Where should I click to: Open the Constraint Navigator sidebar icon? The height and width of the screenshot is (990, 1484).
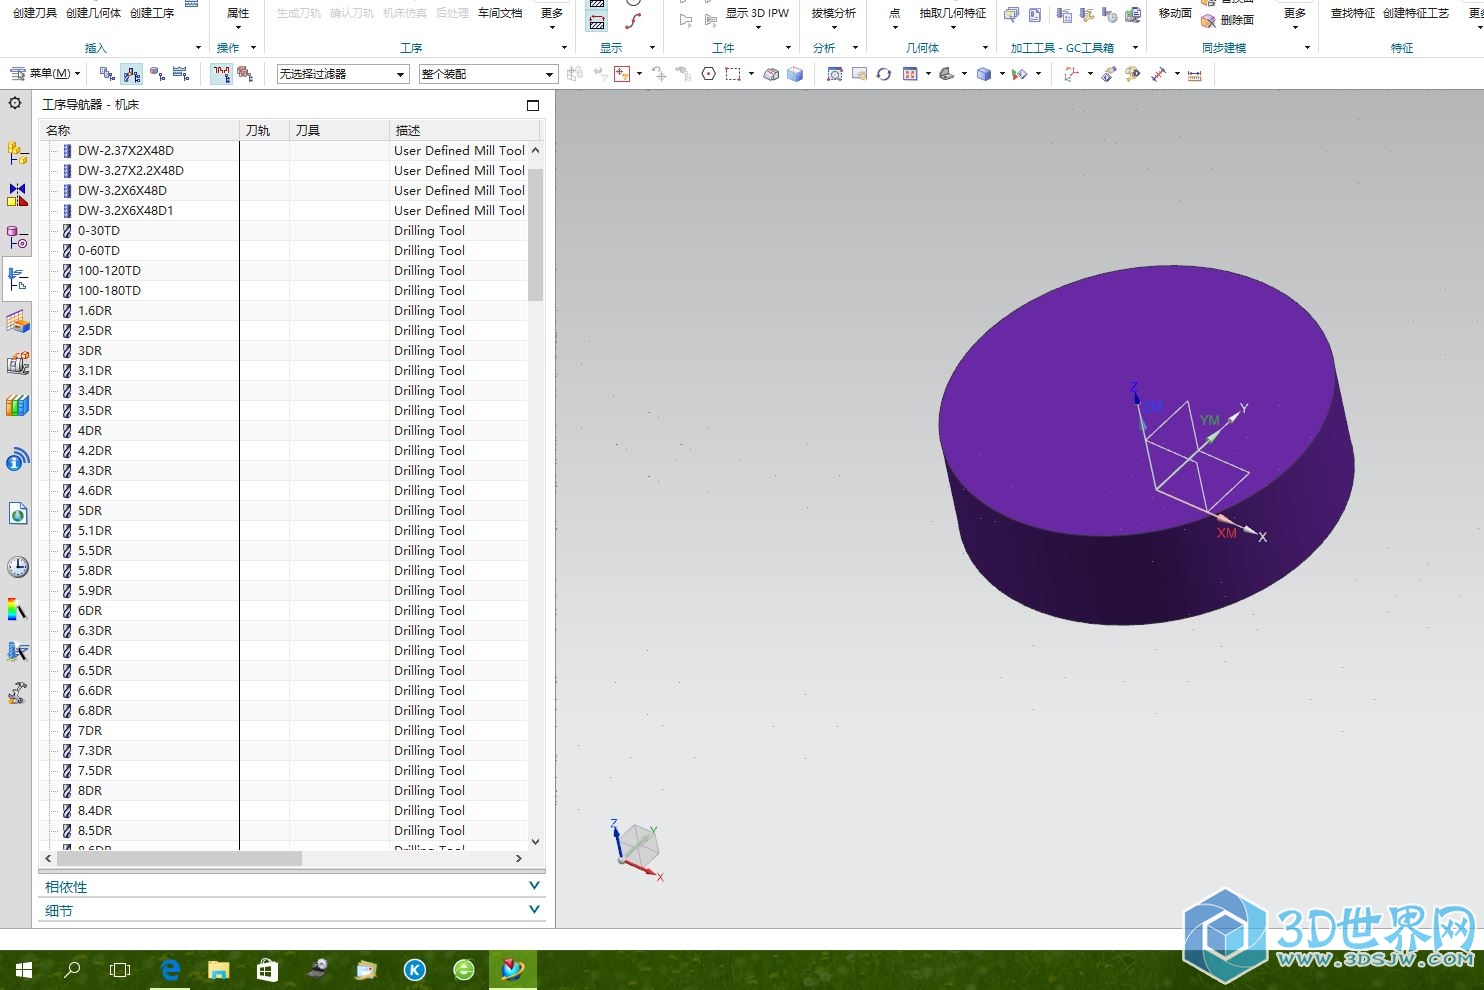tap(17, 195)
